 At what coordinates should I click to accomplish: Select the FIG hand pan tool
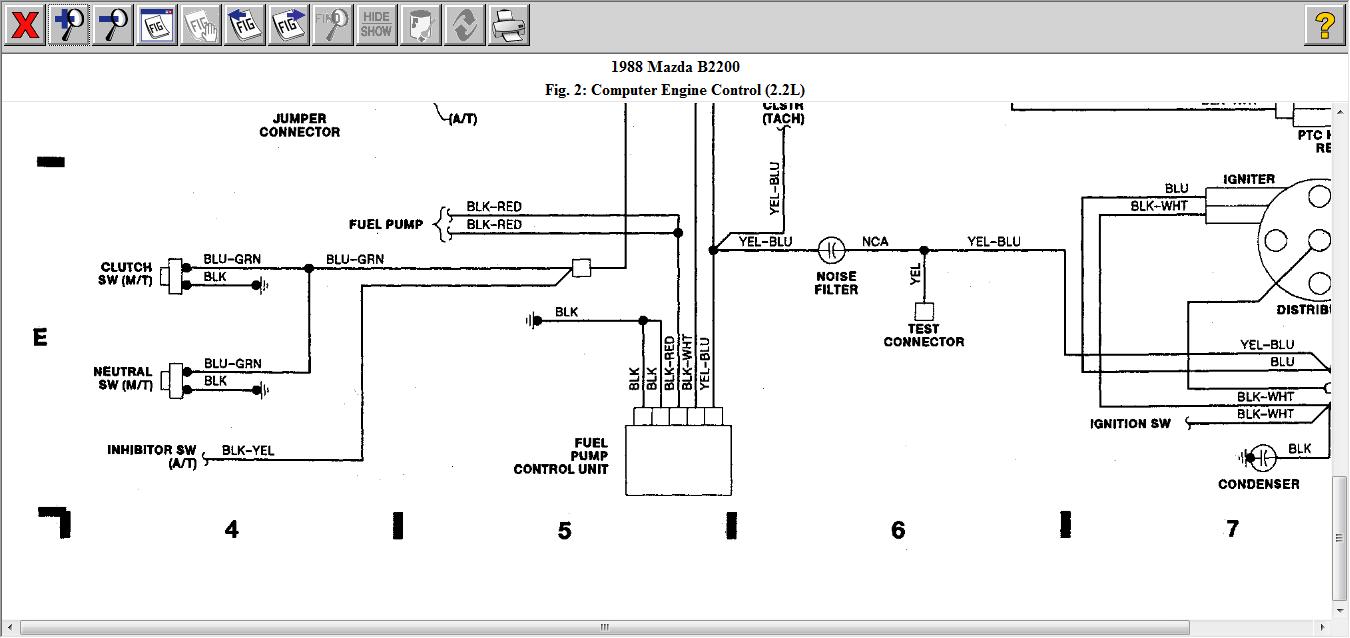[x=201, y=25]
